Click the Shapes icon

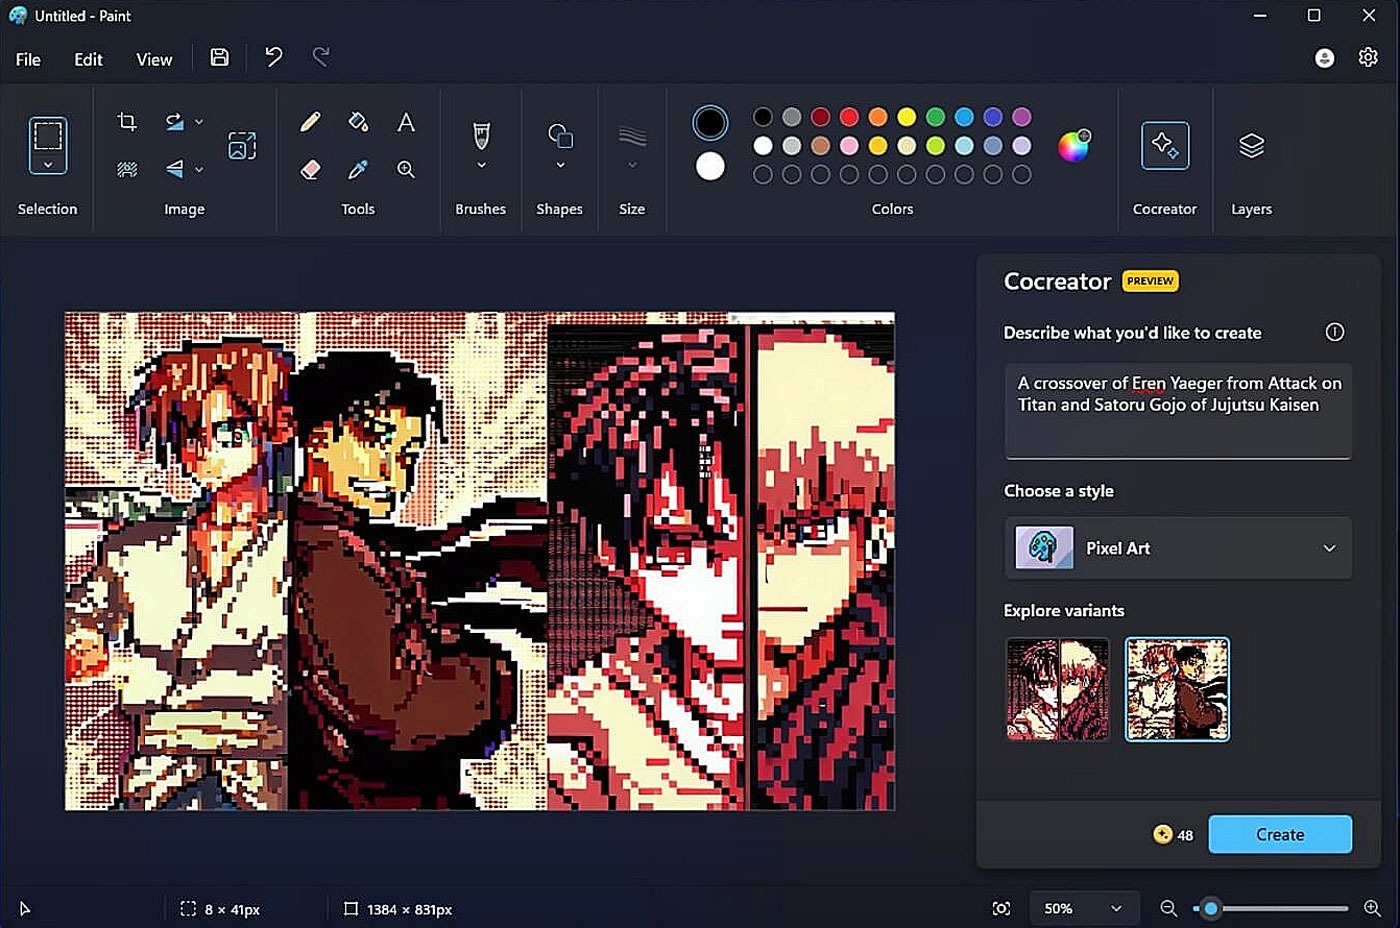[560, 135]
